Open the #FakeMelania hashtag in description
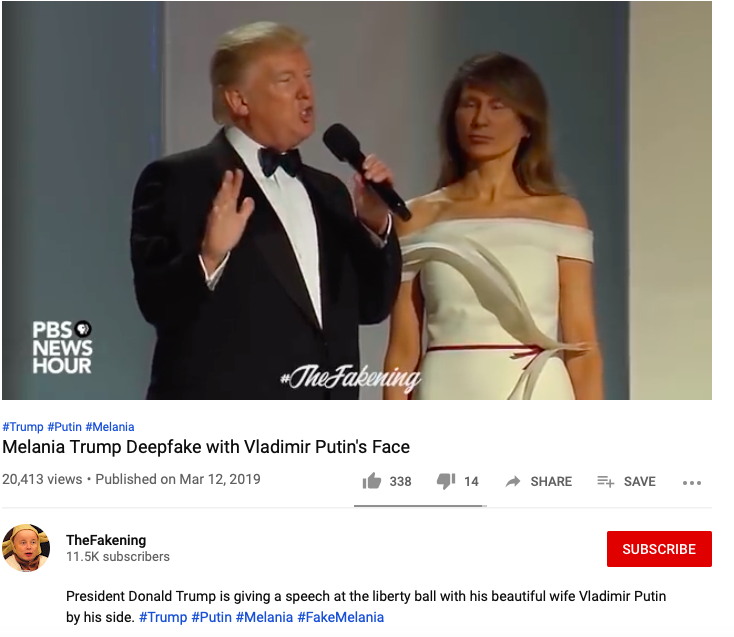Image resolution: width=734 pixels, height=637 pixels. point(340,617)
